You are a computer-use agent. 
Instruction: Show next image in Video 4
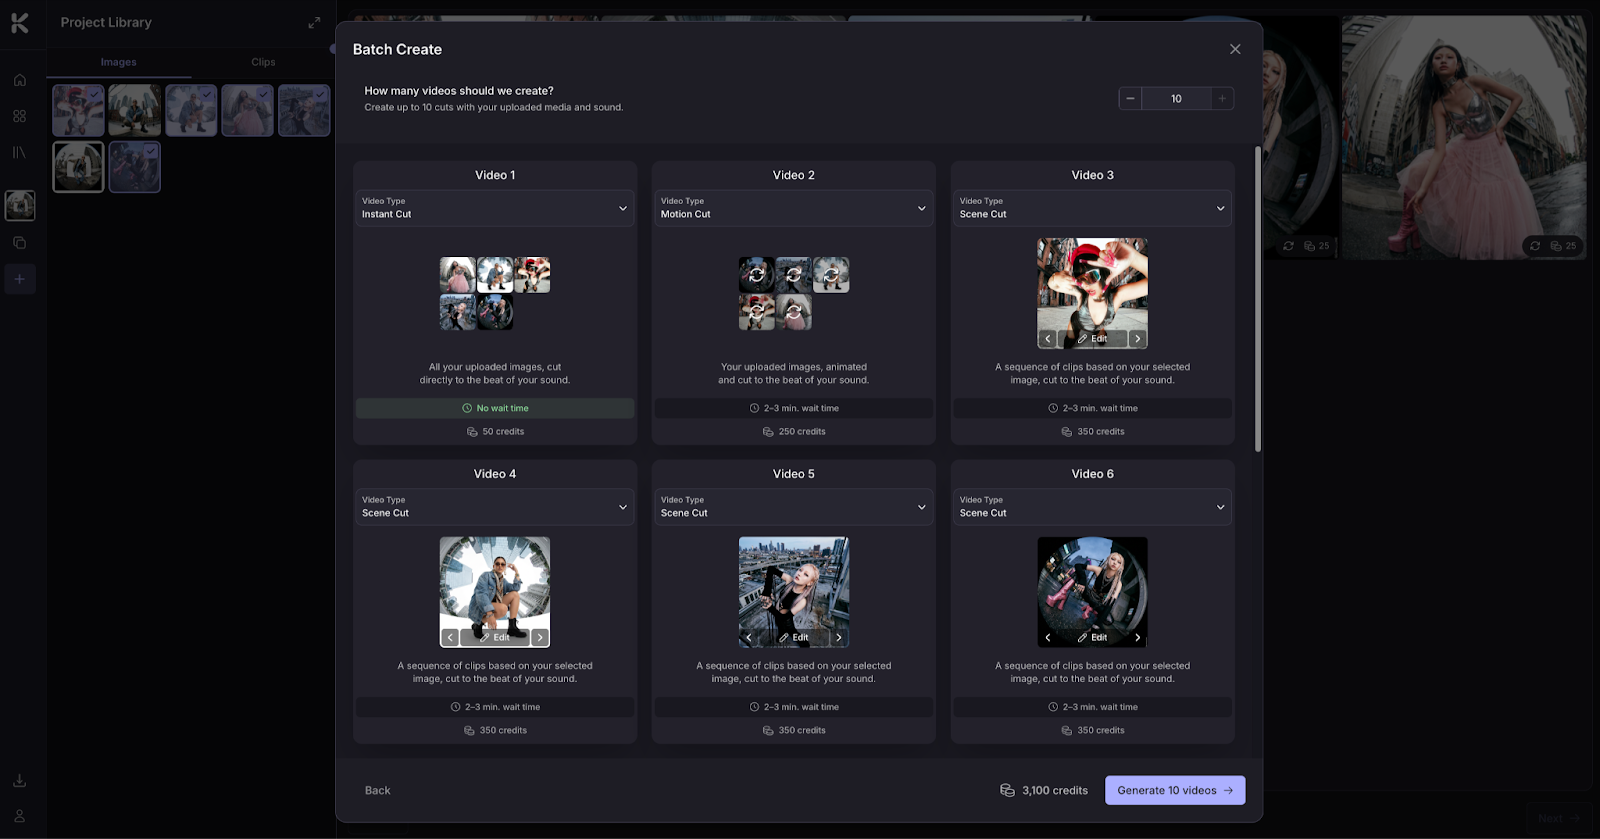540,637
